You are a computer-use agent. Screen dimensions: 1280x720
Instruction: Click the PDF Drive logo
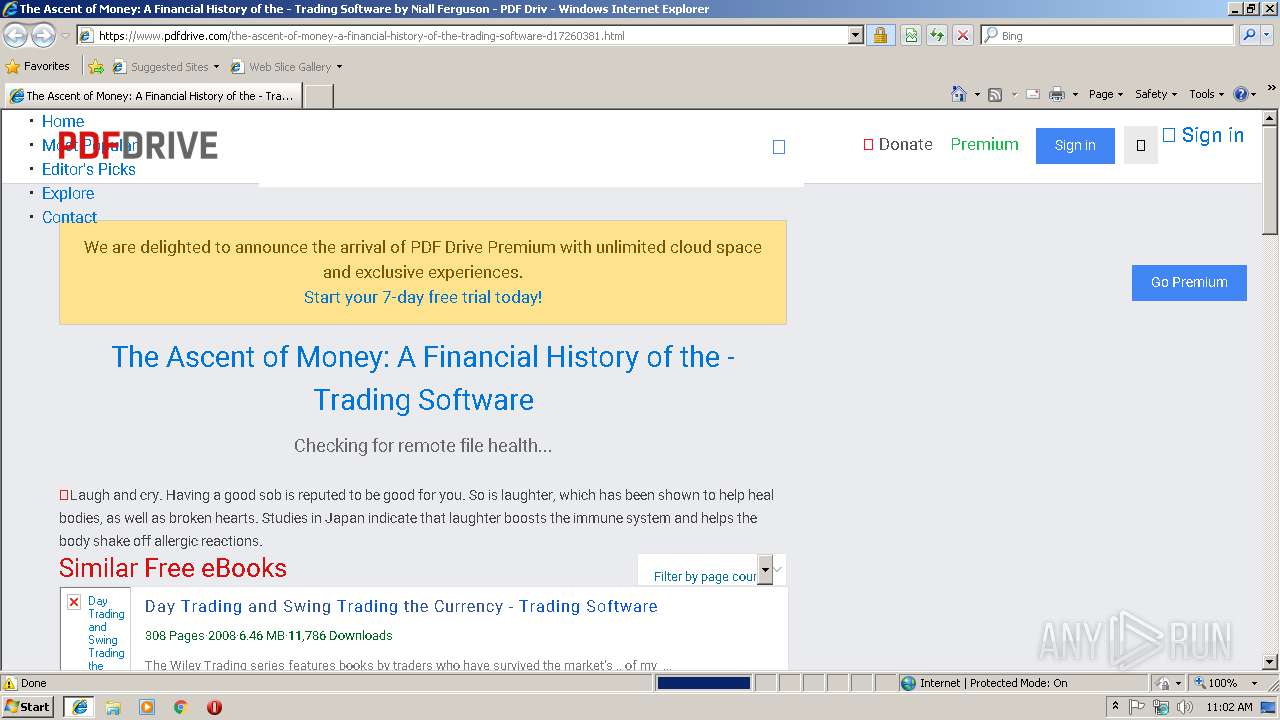tap(137, 145)
